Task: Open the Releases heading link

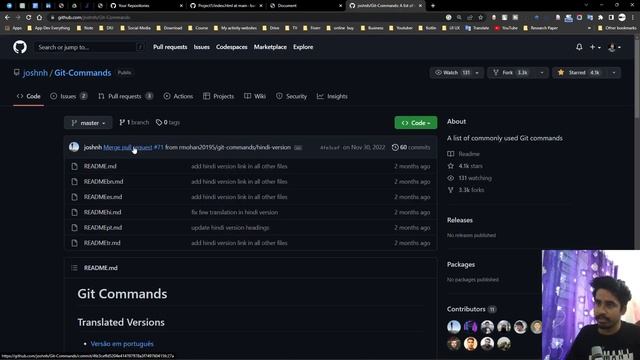Action: (460, 220)
